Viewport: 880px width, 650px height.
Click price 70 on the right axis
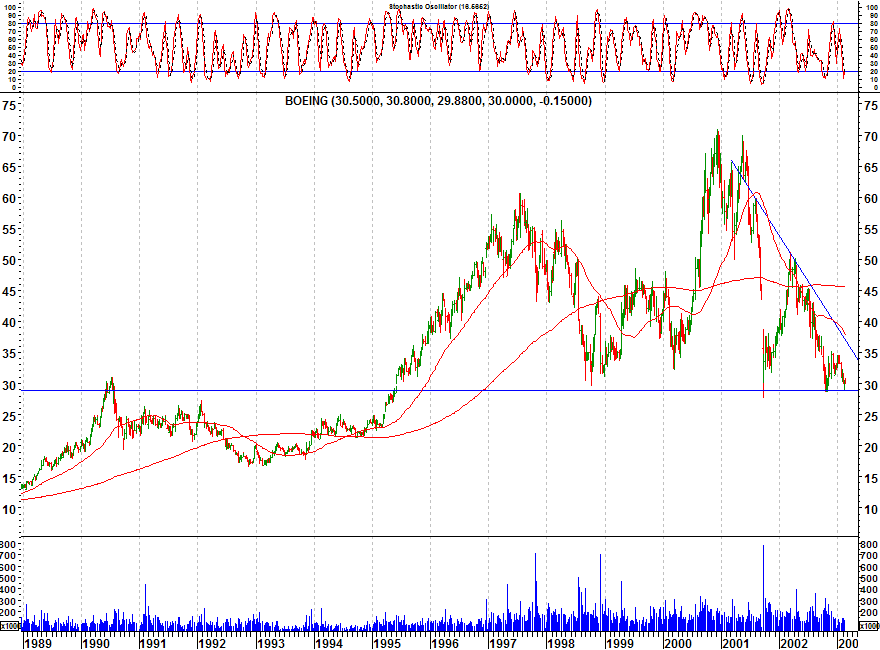coord(871,136)
